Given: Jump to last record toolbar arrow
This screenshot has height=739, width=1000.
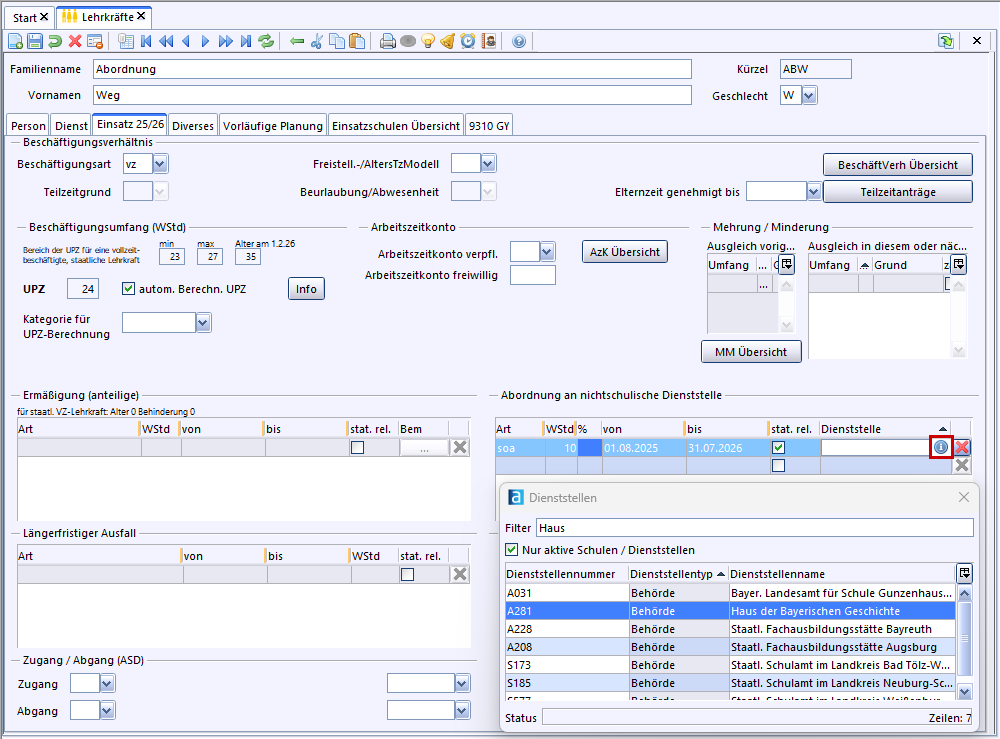Looking at the screenshot, I should [245, 41].
